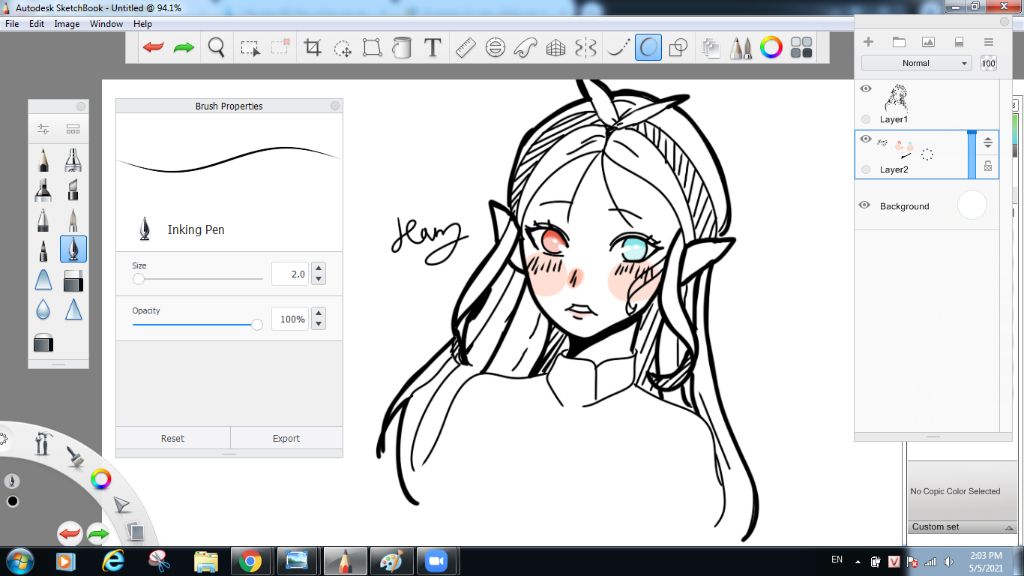Increase Opacity with up arrow
1024x576 pixels.
coord(319,313)
